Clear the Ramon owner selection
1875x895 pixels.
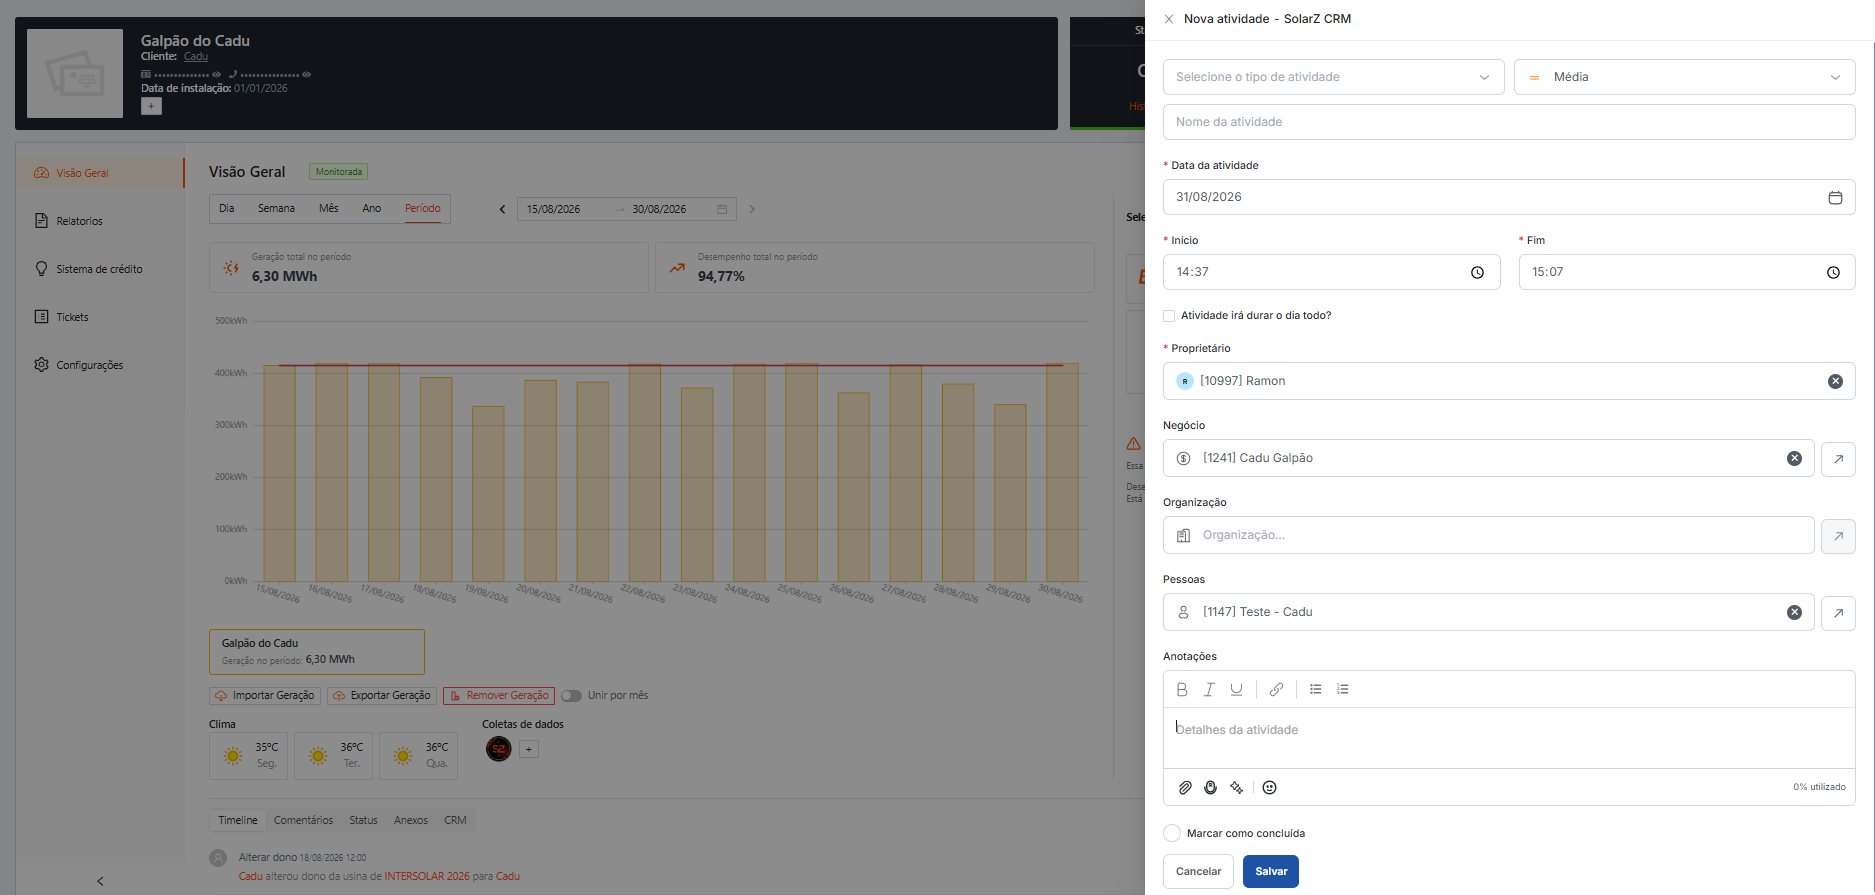tap(1835, 381)
